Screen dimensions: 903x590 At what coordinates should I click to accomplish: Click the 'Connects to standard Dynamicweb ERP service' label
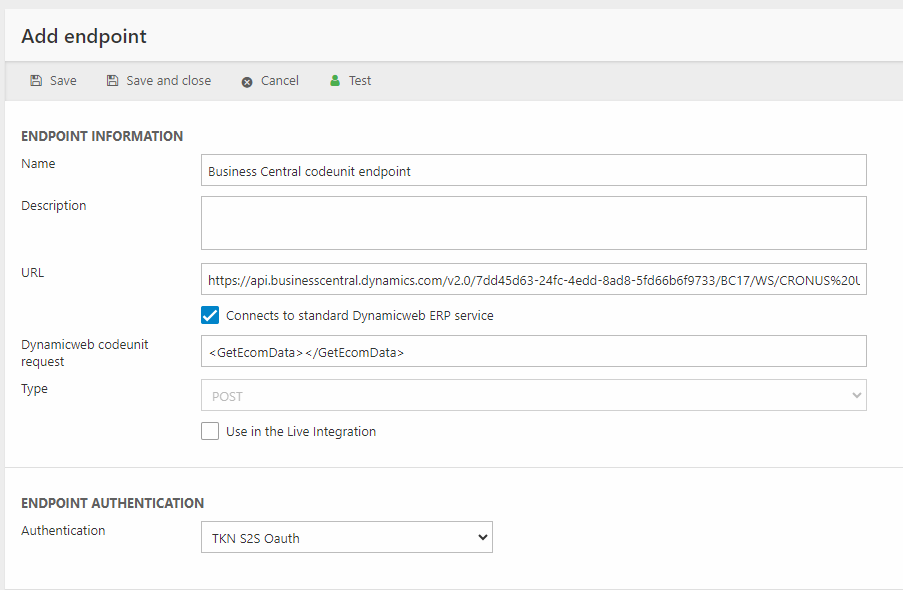(x=360, y=316)
